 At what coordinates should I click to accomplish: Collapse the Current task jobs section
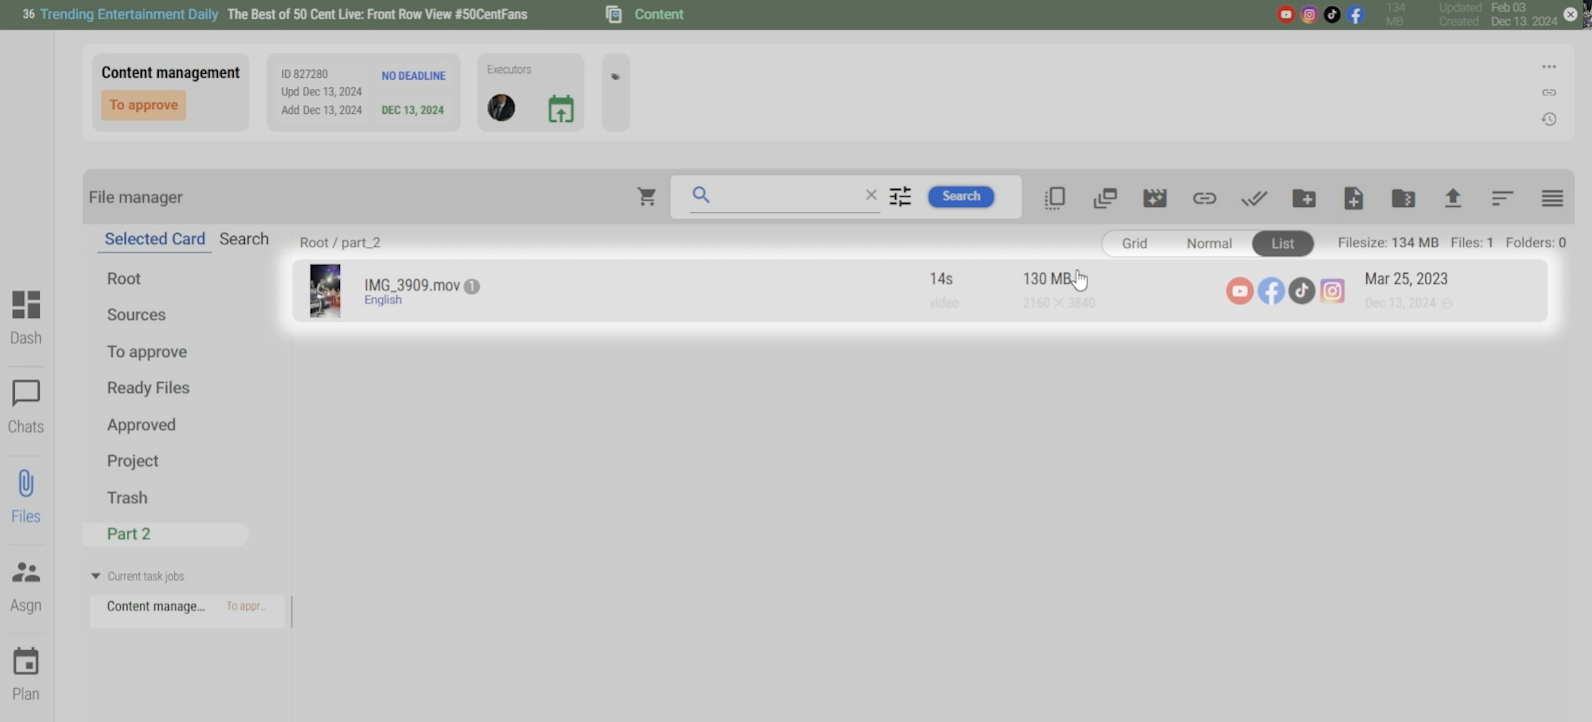tap(96, 576)
